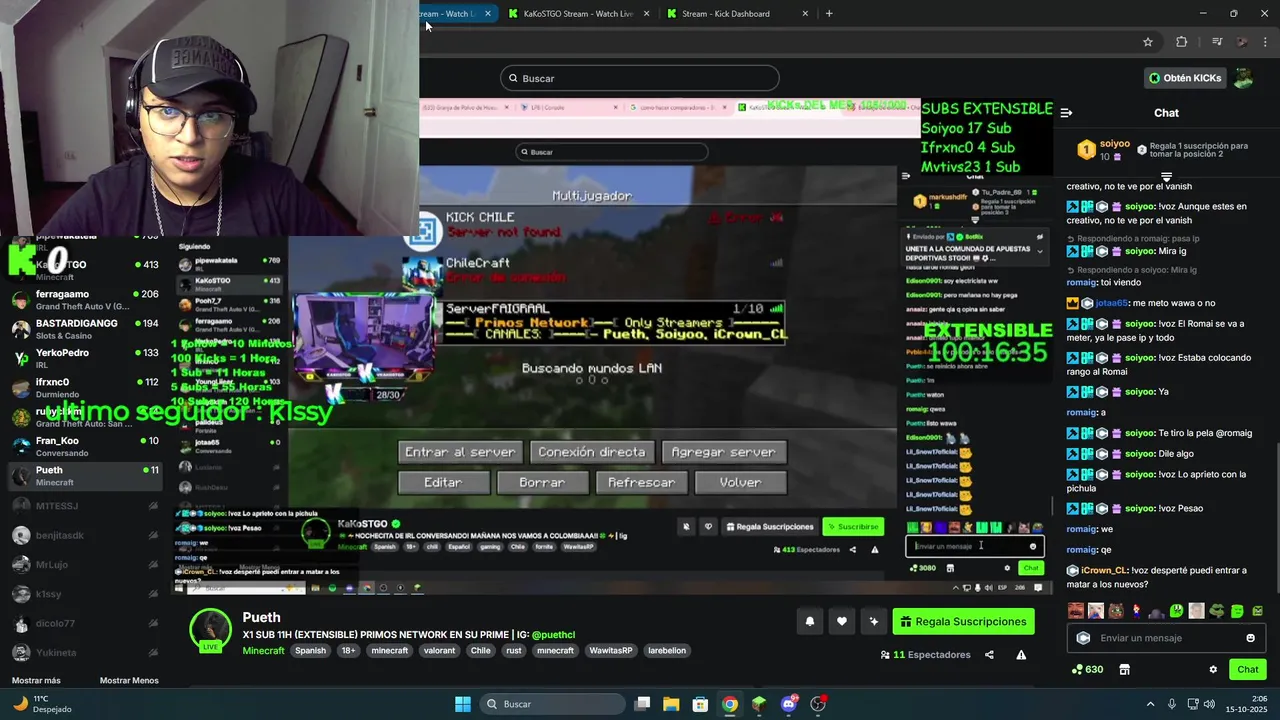Open Windows taskbar Buscar search
Screen dimensions: 1280x720
[552, 704]
